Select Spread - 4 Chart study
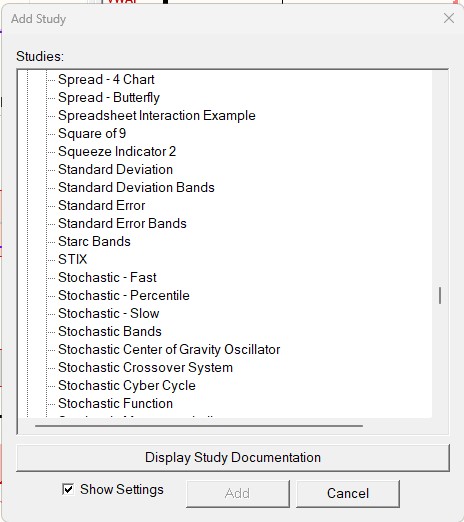The image size is (464, 522). [x=106, y=79]
